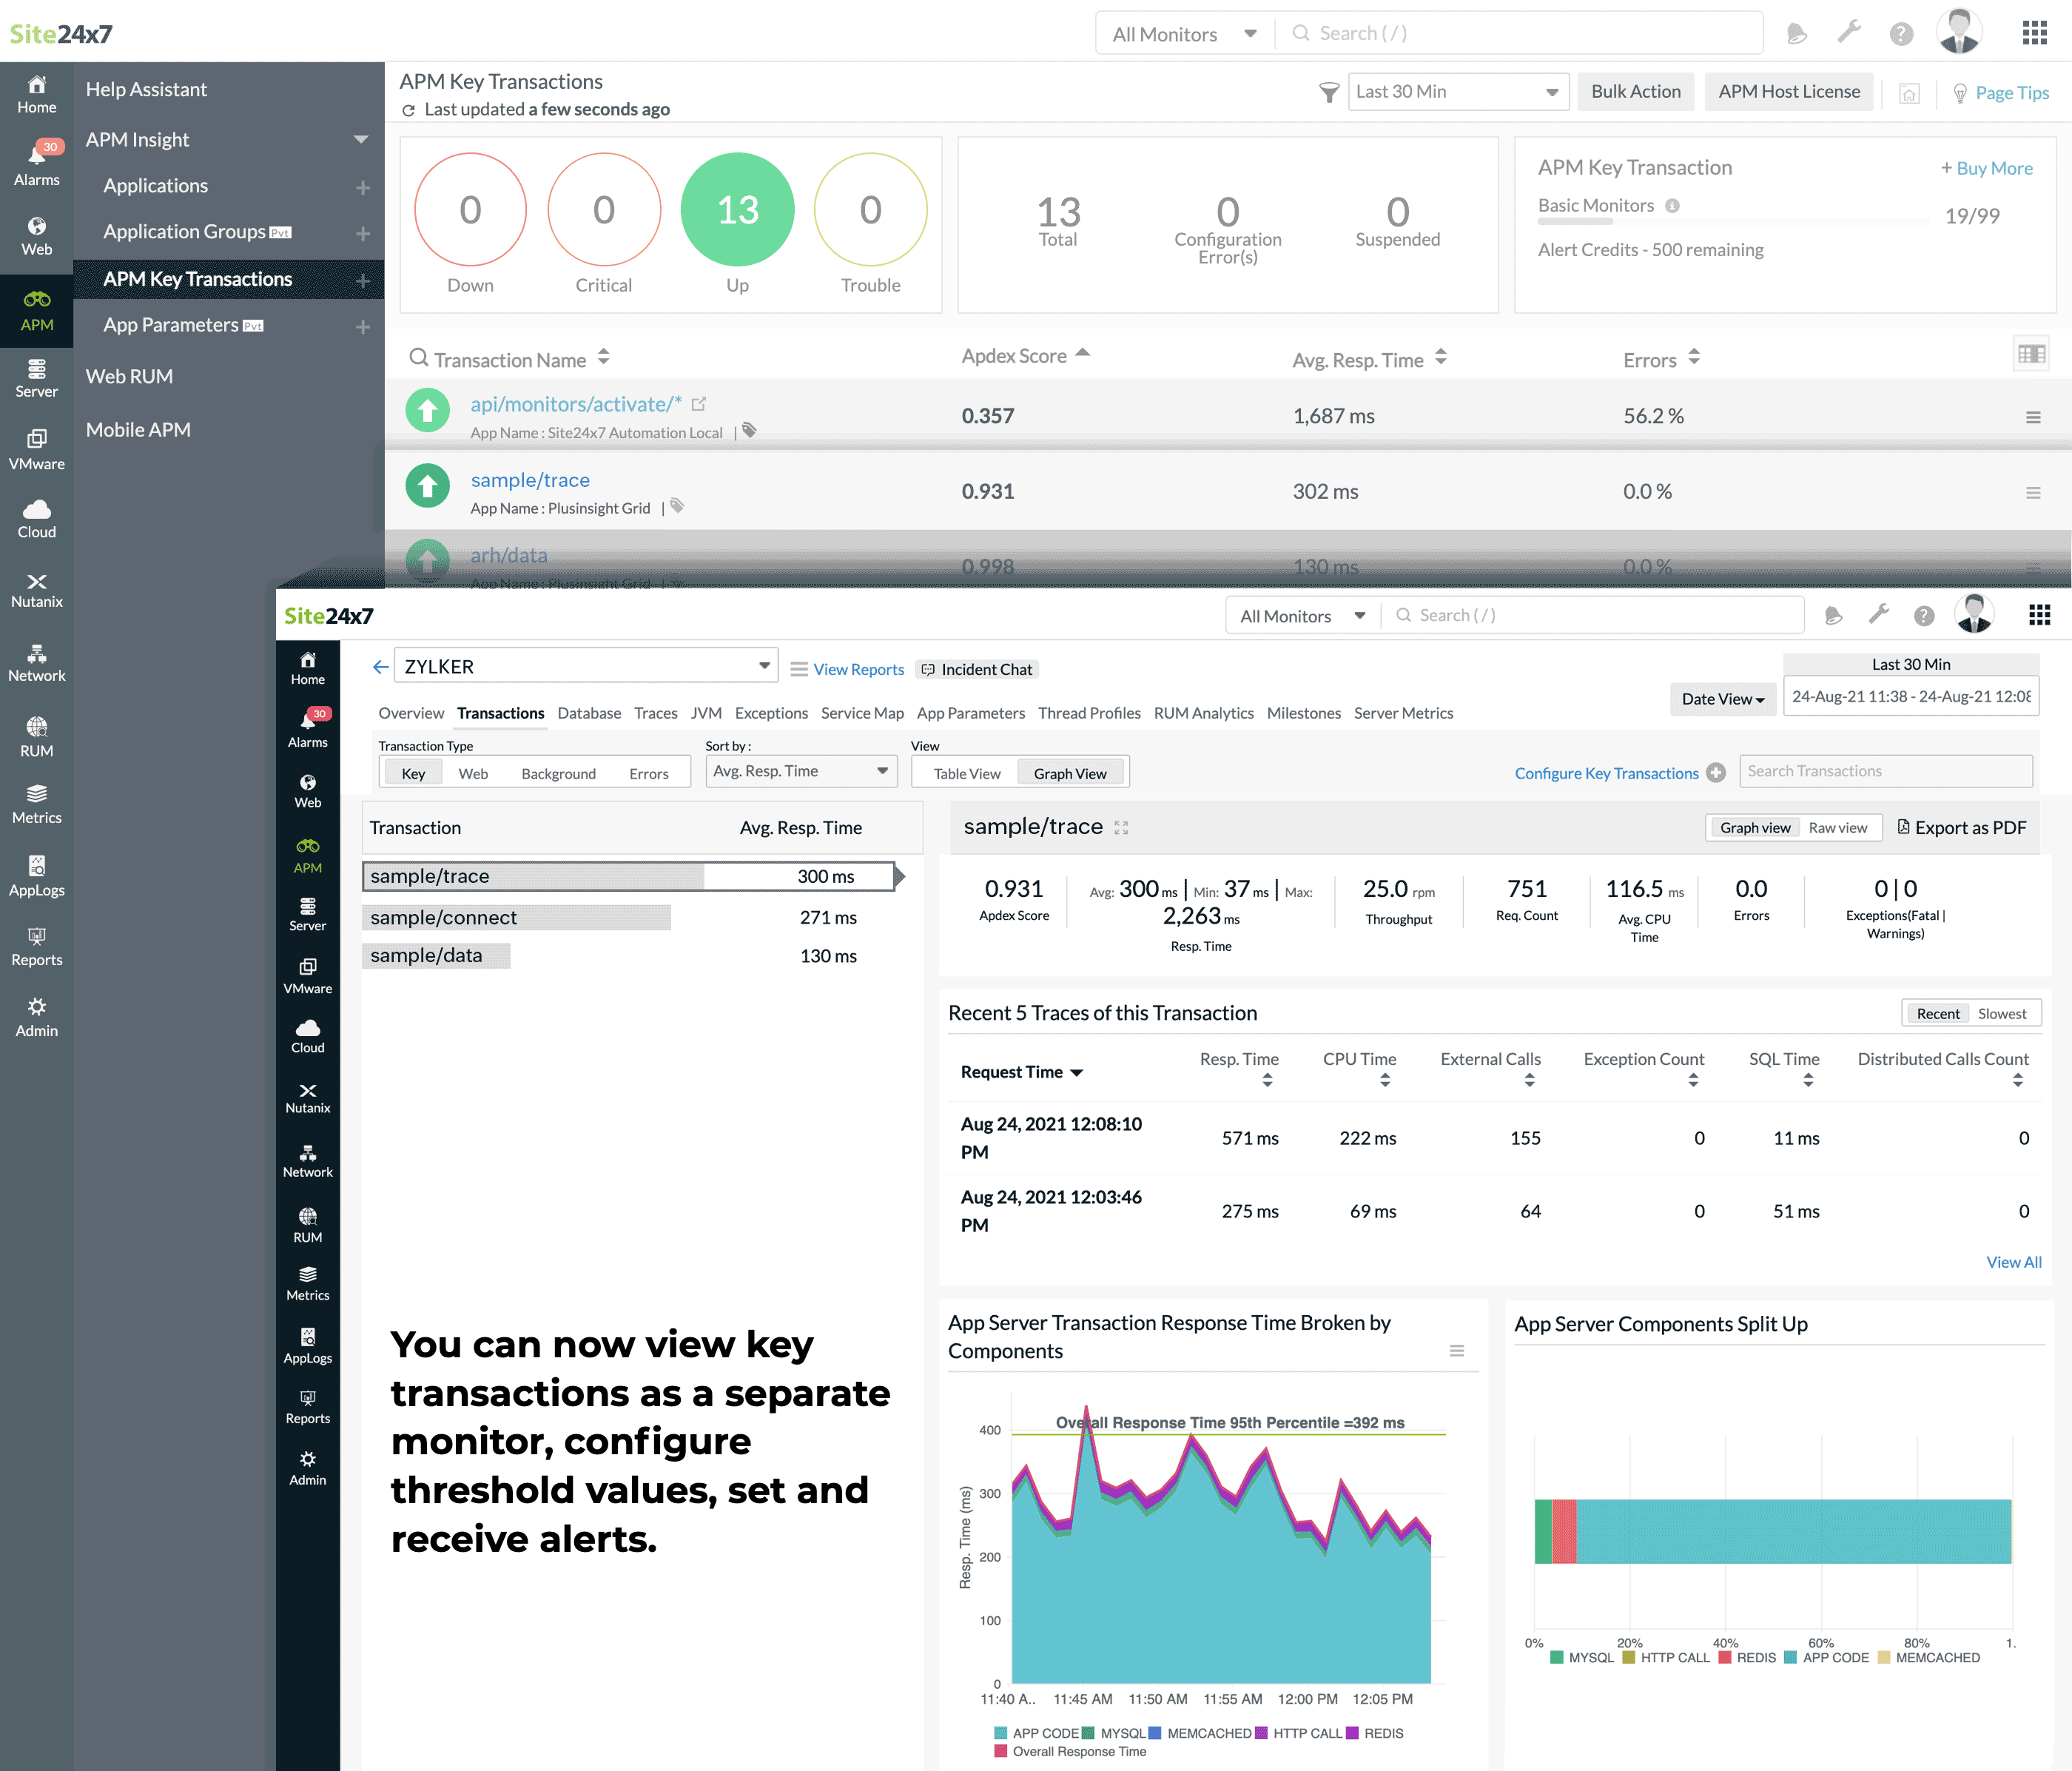This screenshot has height=1771, width=2072.
Task: Open Nutanix section in left sidebar
Action: coord(37,590)
